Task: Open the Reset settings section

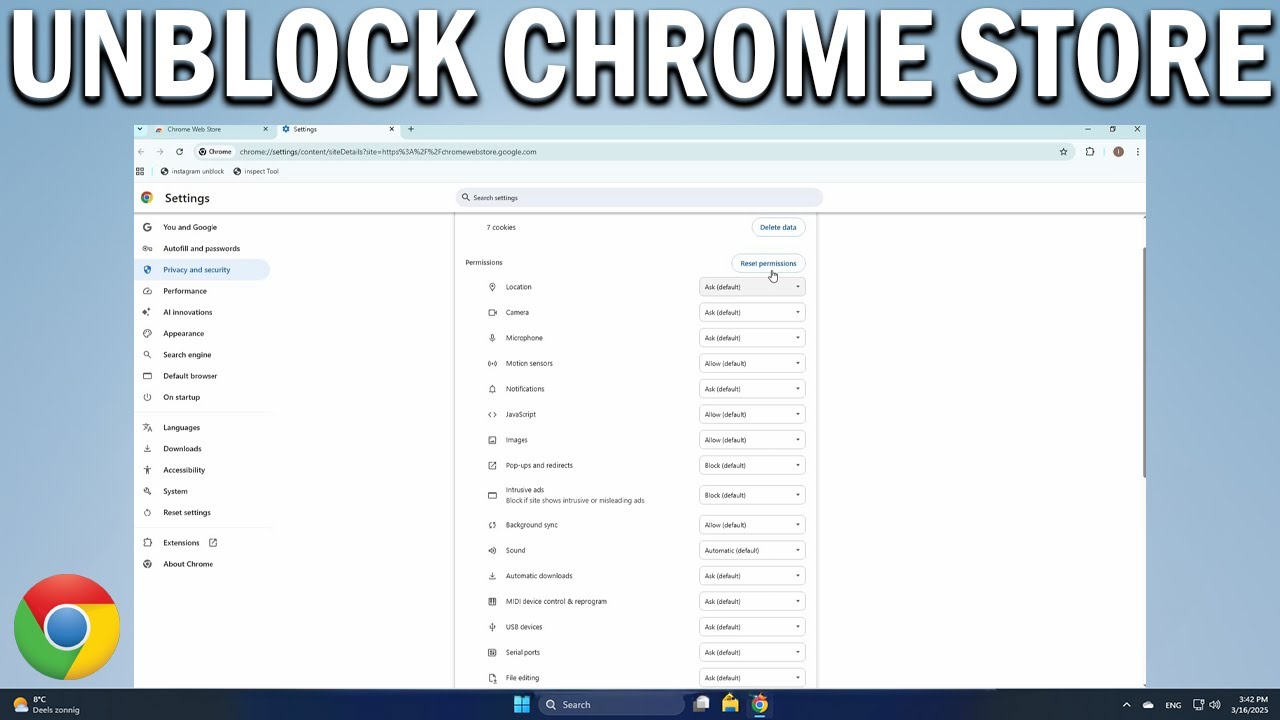Action: [203, 512]
